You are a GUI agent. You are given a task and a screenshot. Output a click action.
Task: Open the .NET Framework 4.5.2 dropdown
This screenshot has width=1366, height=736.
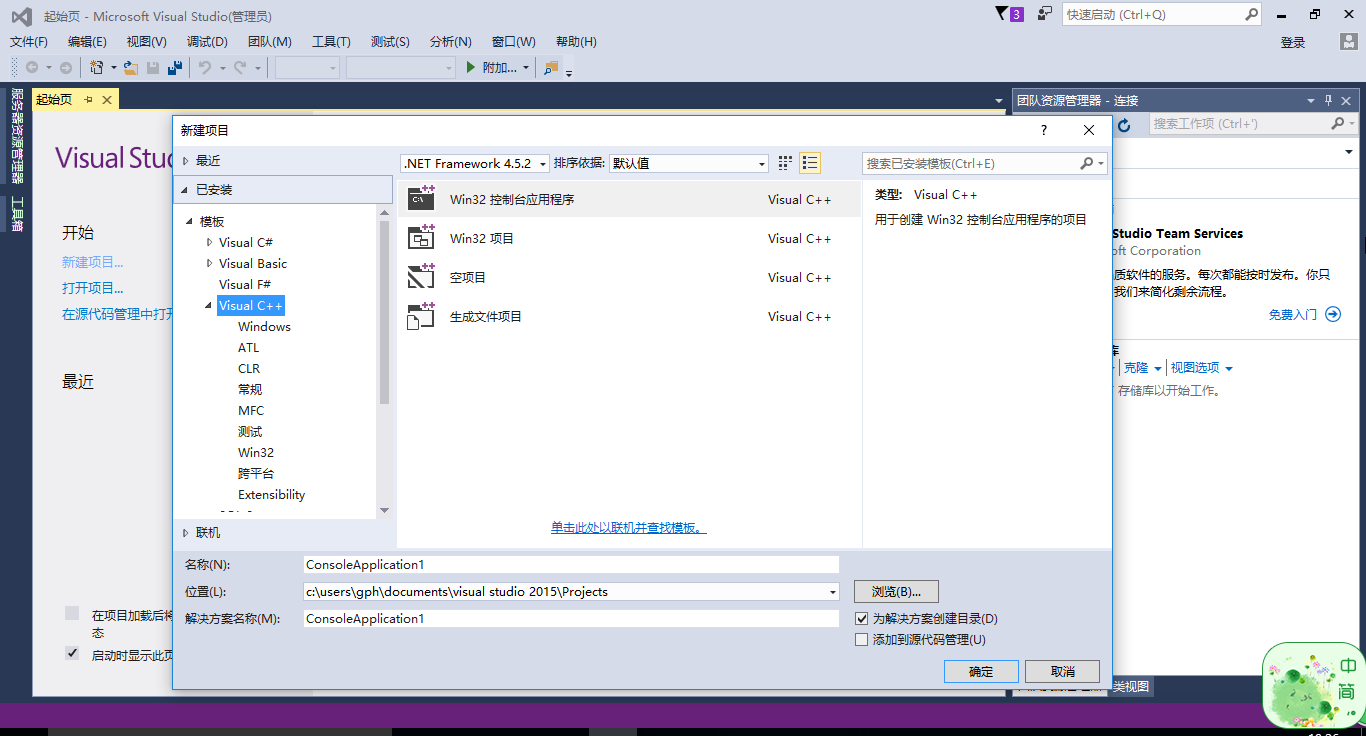pyautogui.click(x=475, y=163)
